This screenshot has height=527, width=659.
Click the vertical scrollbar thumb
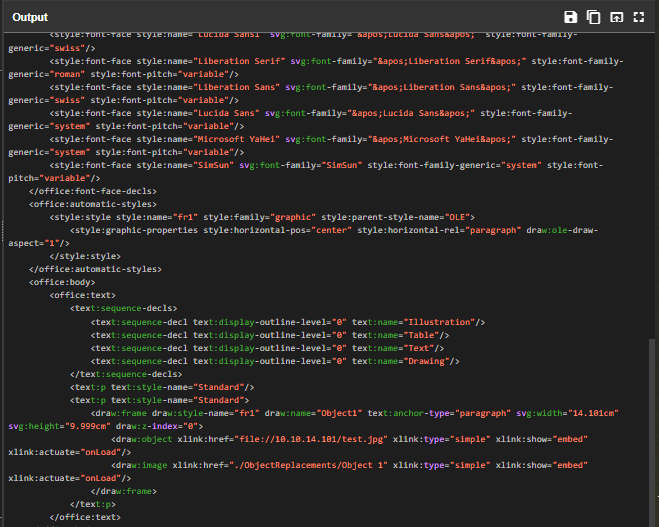point(653,430)
